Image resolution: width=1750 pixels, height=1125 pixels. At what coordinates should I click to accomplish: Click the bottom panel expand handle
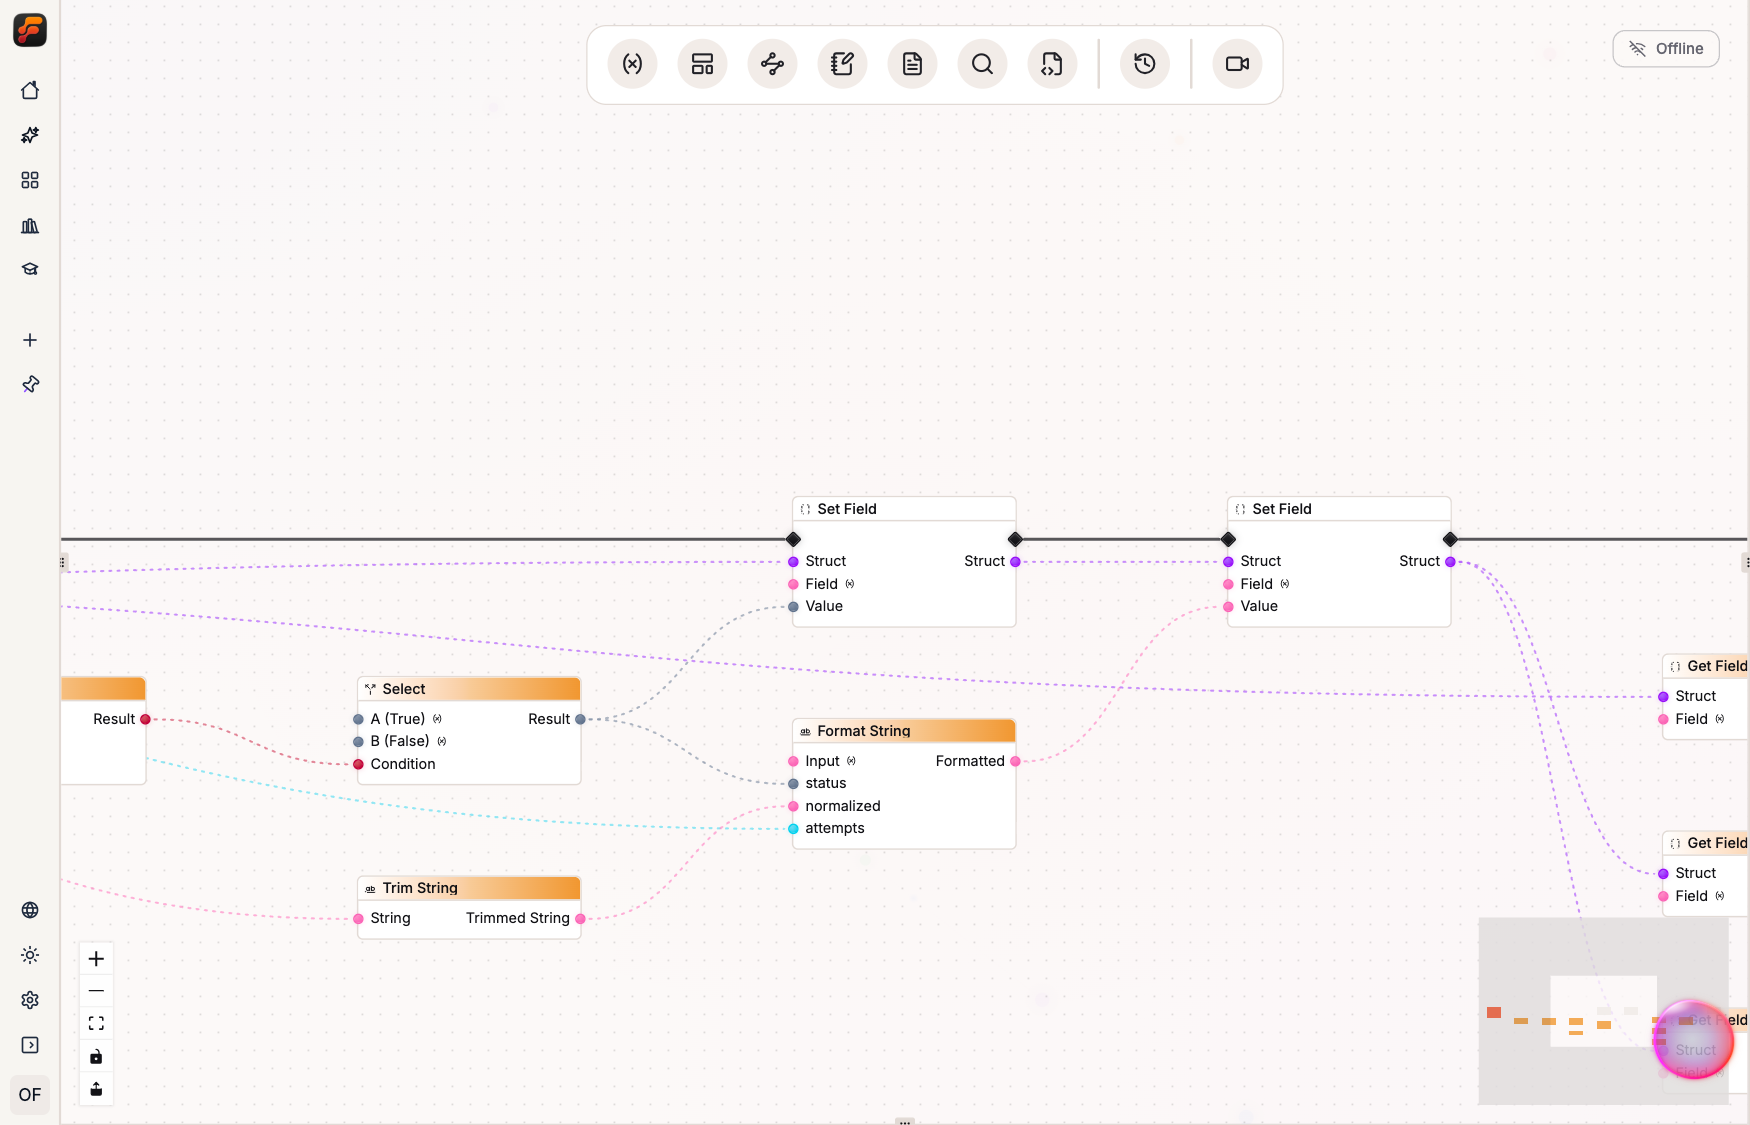[x=905, y=1121]
